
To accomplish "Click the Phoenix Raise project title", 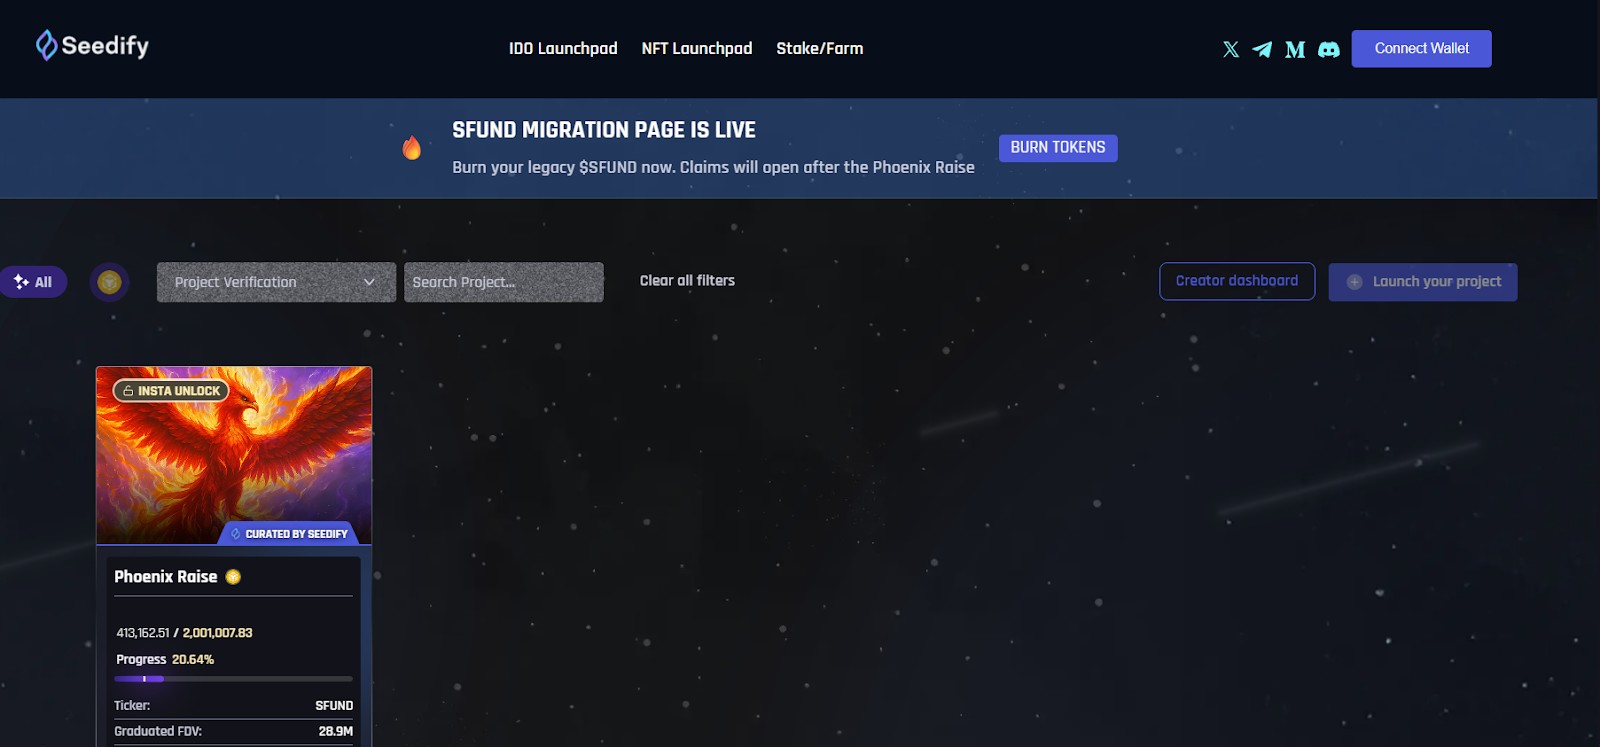I will [166, 577].
